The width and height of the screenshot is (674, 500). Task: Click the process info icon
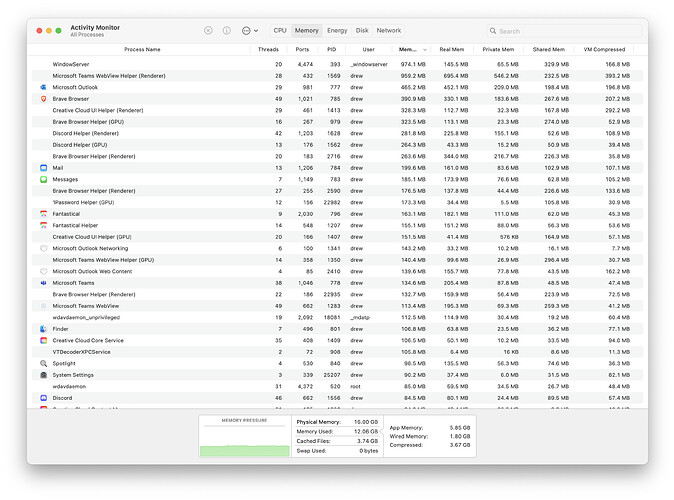pyautogui.click(x=227, y=31)
